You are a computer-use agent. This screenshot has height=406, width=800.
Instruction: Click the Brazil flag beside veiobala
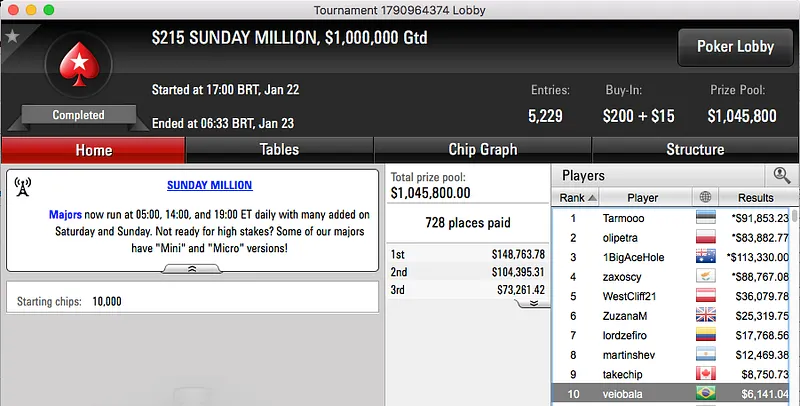pos(707,395)
